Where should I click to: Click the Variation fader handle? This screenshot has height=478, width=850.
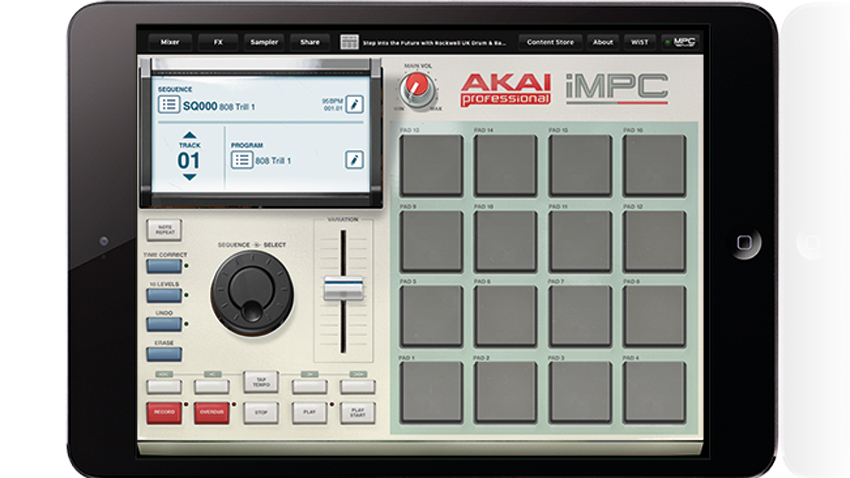(343, 288)
